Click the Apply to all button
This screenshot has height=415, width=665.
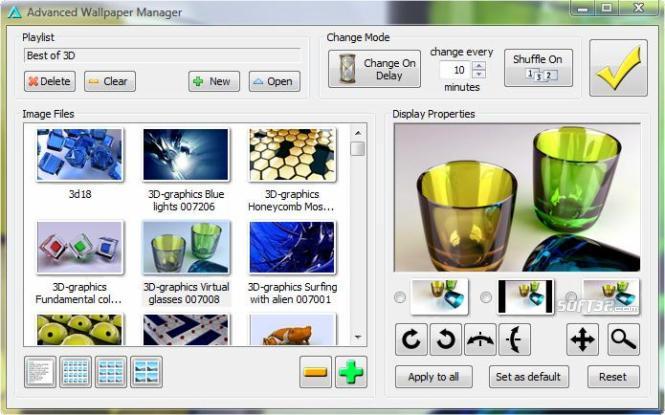coord(433,376)
